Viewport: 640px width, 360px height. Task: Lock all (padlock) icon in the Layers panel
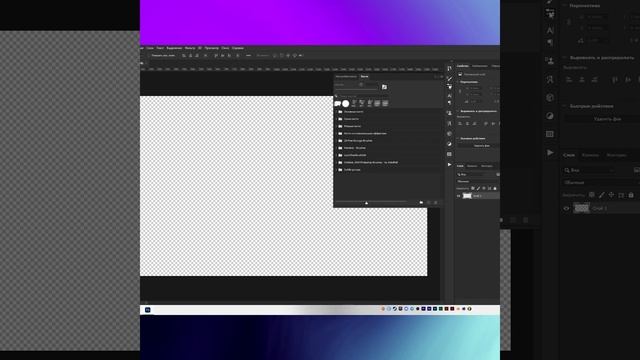click(x=495, y=188)
